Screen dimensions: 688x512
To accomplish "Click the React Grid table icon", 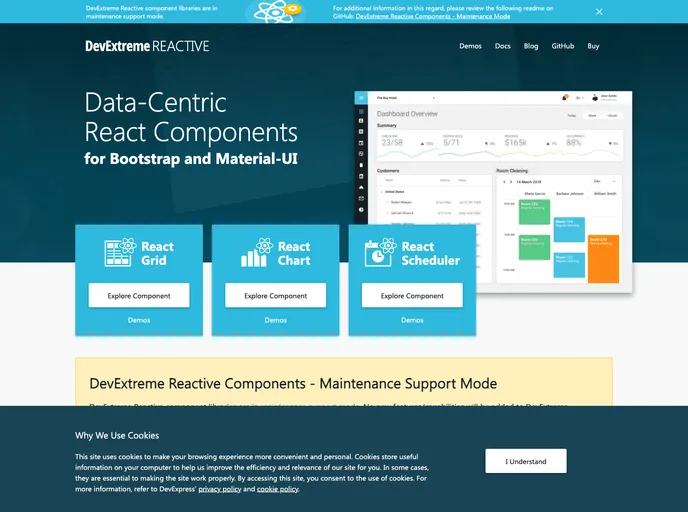I will click(x=120, y=253).
